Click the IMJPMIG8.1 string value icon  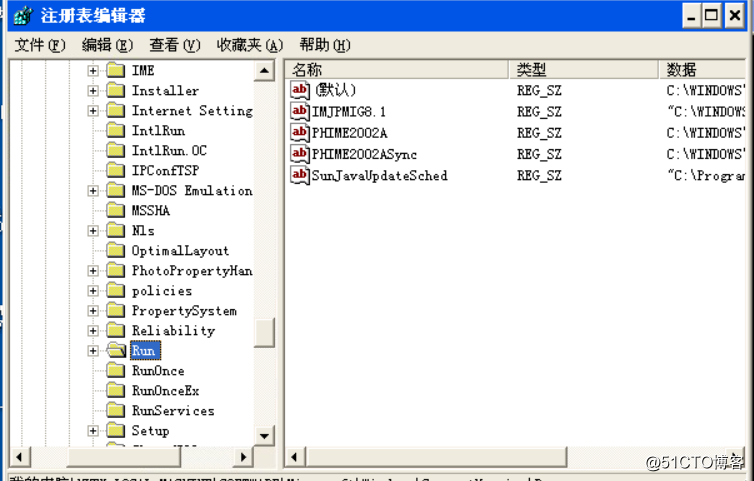[x=299, y=111]
